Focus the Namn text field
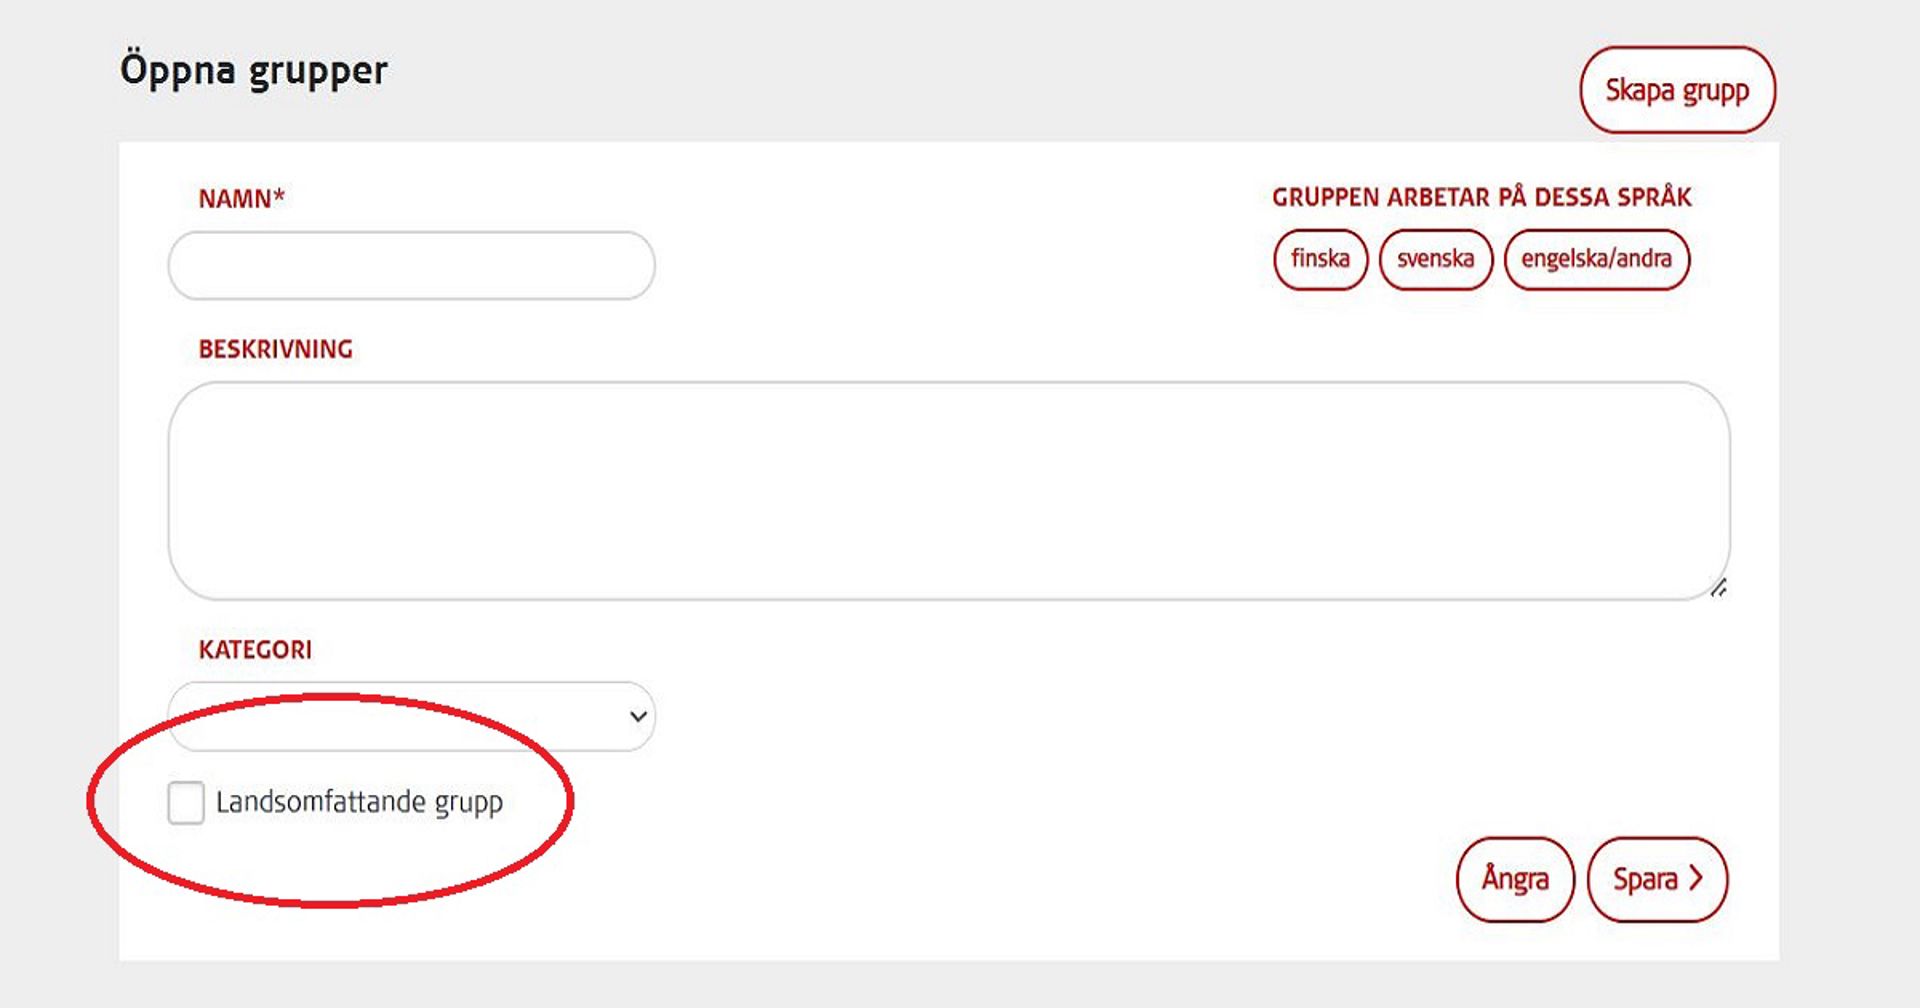This screenshot has width=1920, height=1008. click(411, 266)
